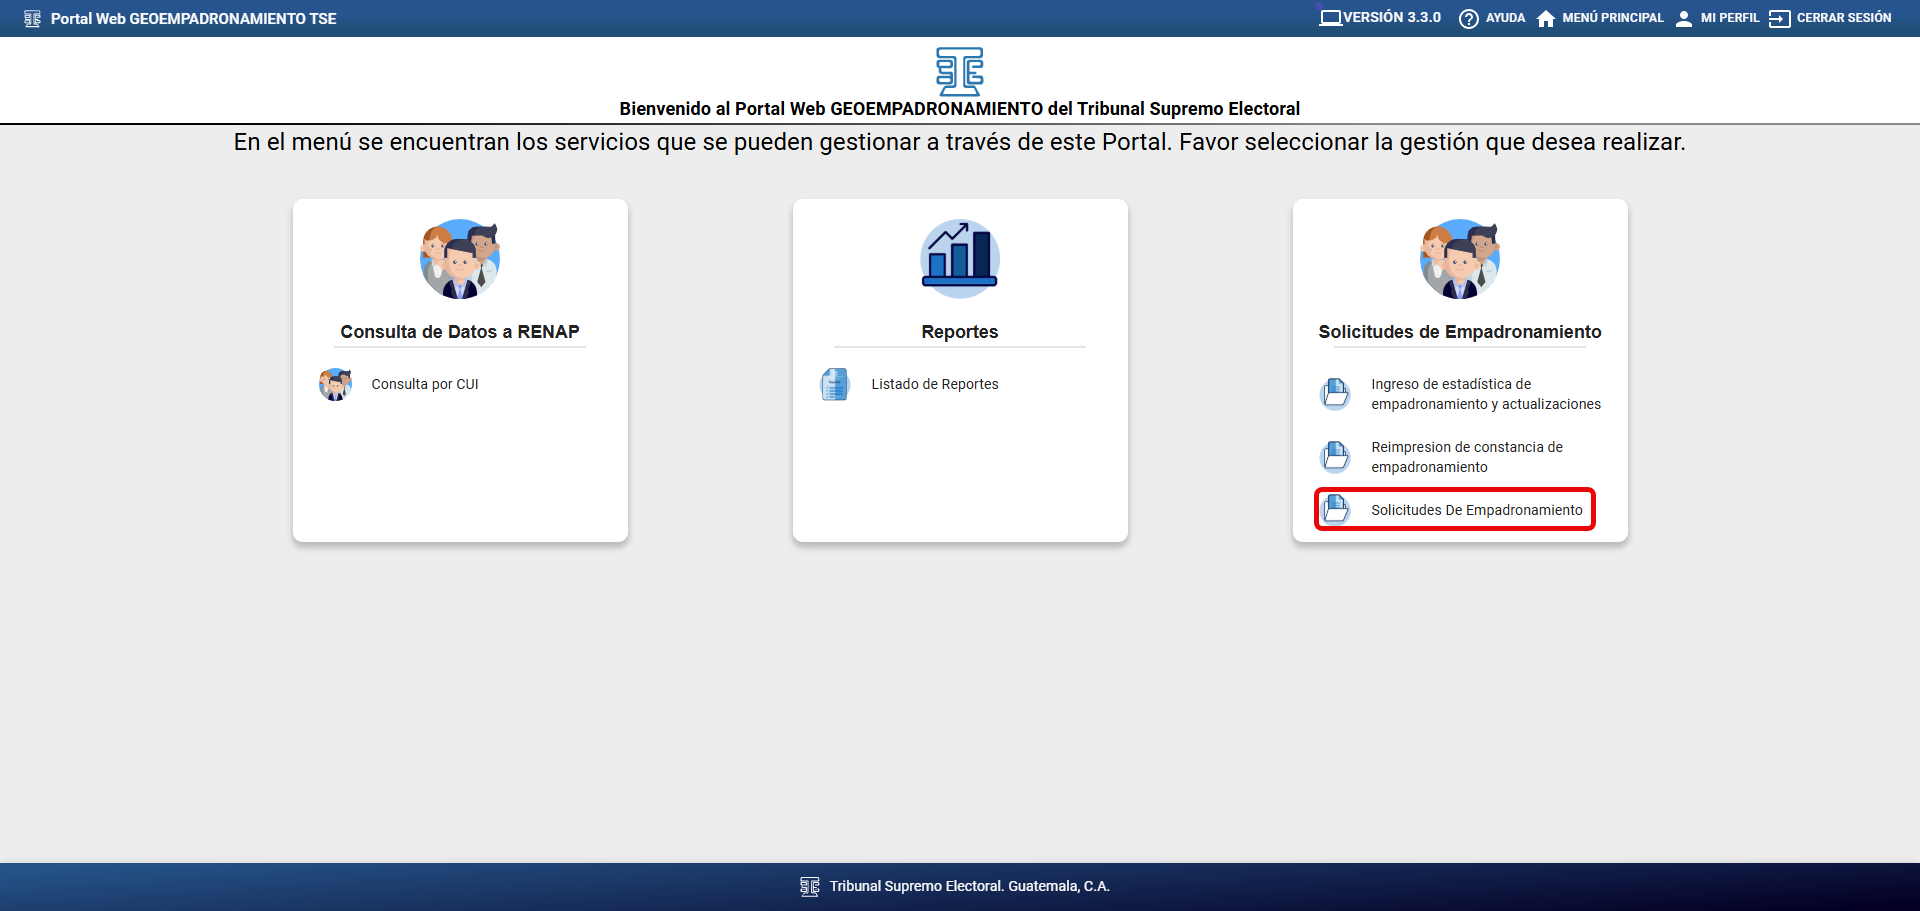Go to MENÚ PRINCIPAL in top bar

tap(1612, 18)
